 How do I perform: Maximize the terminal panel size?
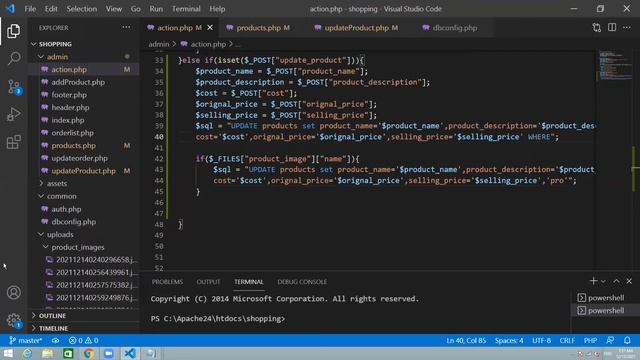pos(616,281)
